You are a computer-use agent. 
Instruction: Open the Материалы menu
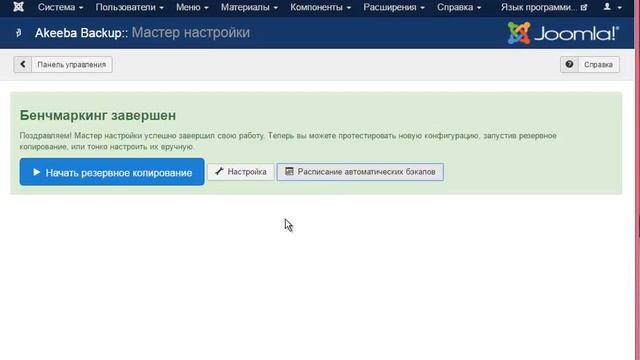click(x=249, y=7)
